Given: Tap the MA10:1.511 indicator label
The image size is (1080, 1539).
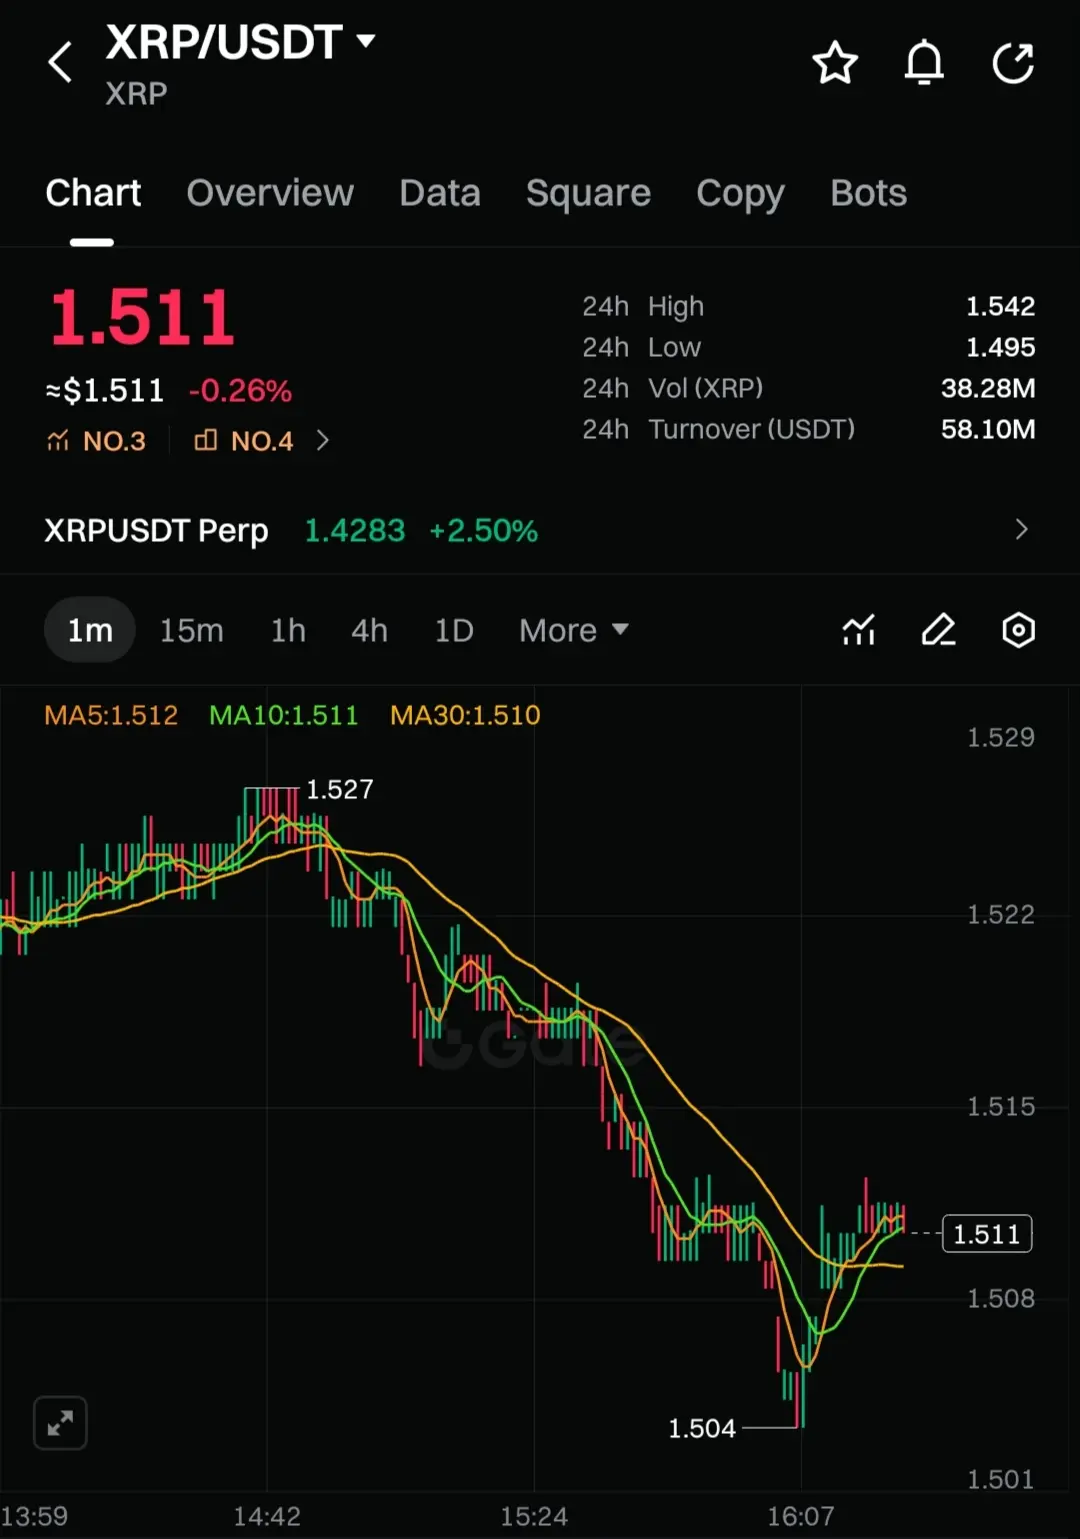Looking at the screenshot, I should (283, 715).
